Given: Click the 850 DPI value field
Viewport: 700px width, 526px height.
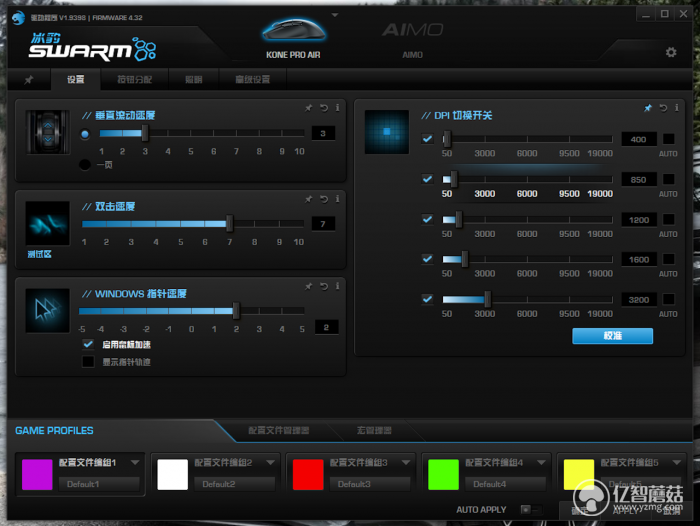Looking at the screenshot, I should click(639, 180).
